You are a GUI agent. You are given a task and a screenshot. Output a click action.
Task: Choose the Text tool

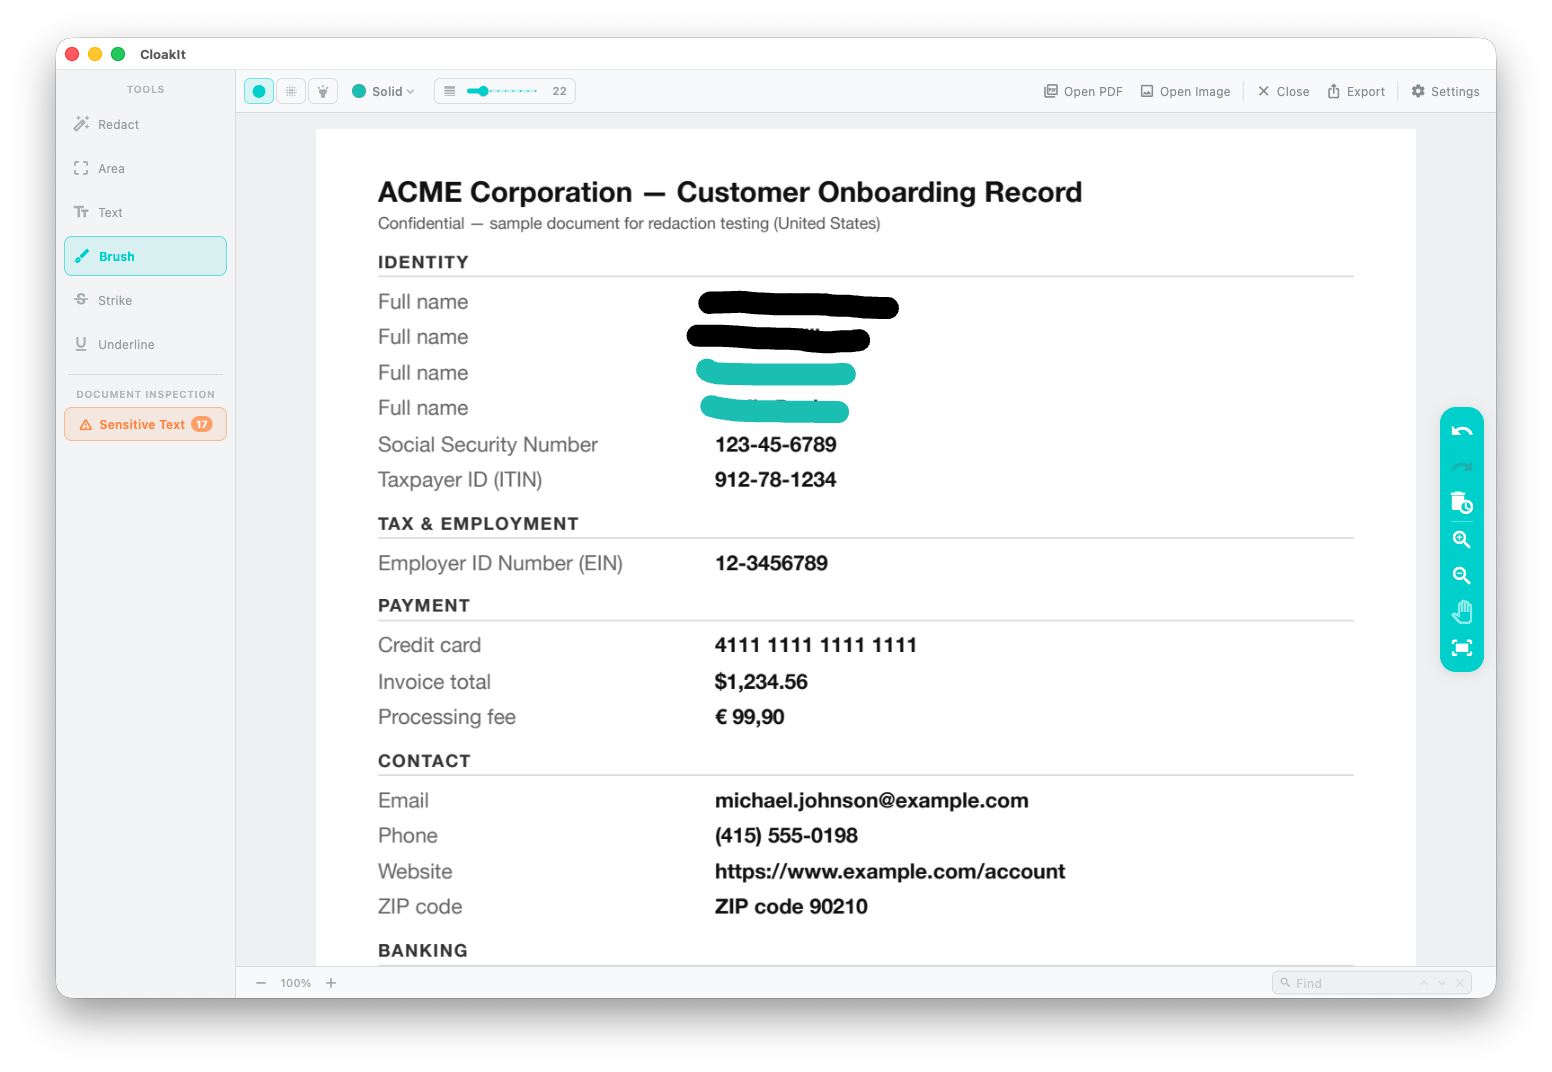pyautogui.click(x=145, y=213)
